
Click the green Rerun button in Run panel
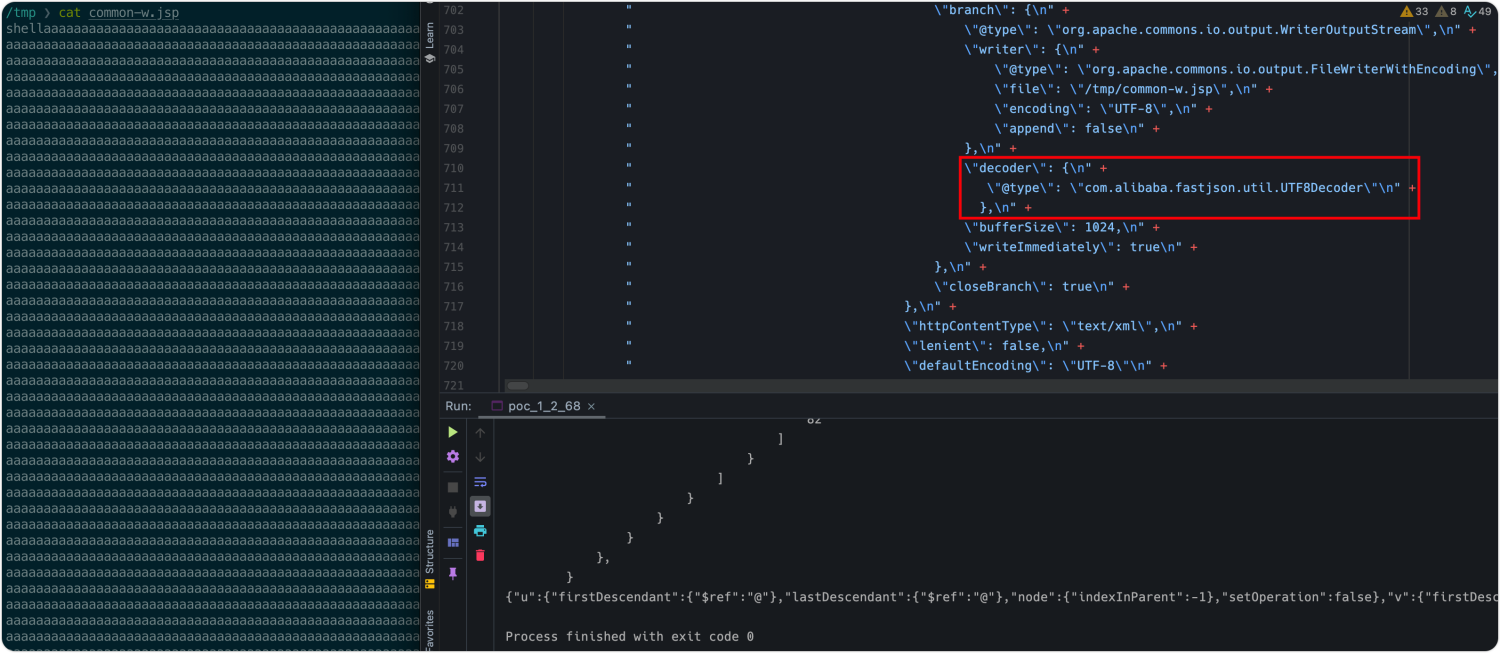pyautogui.click(x=453, y=432)
